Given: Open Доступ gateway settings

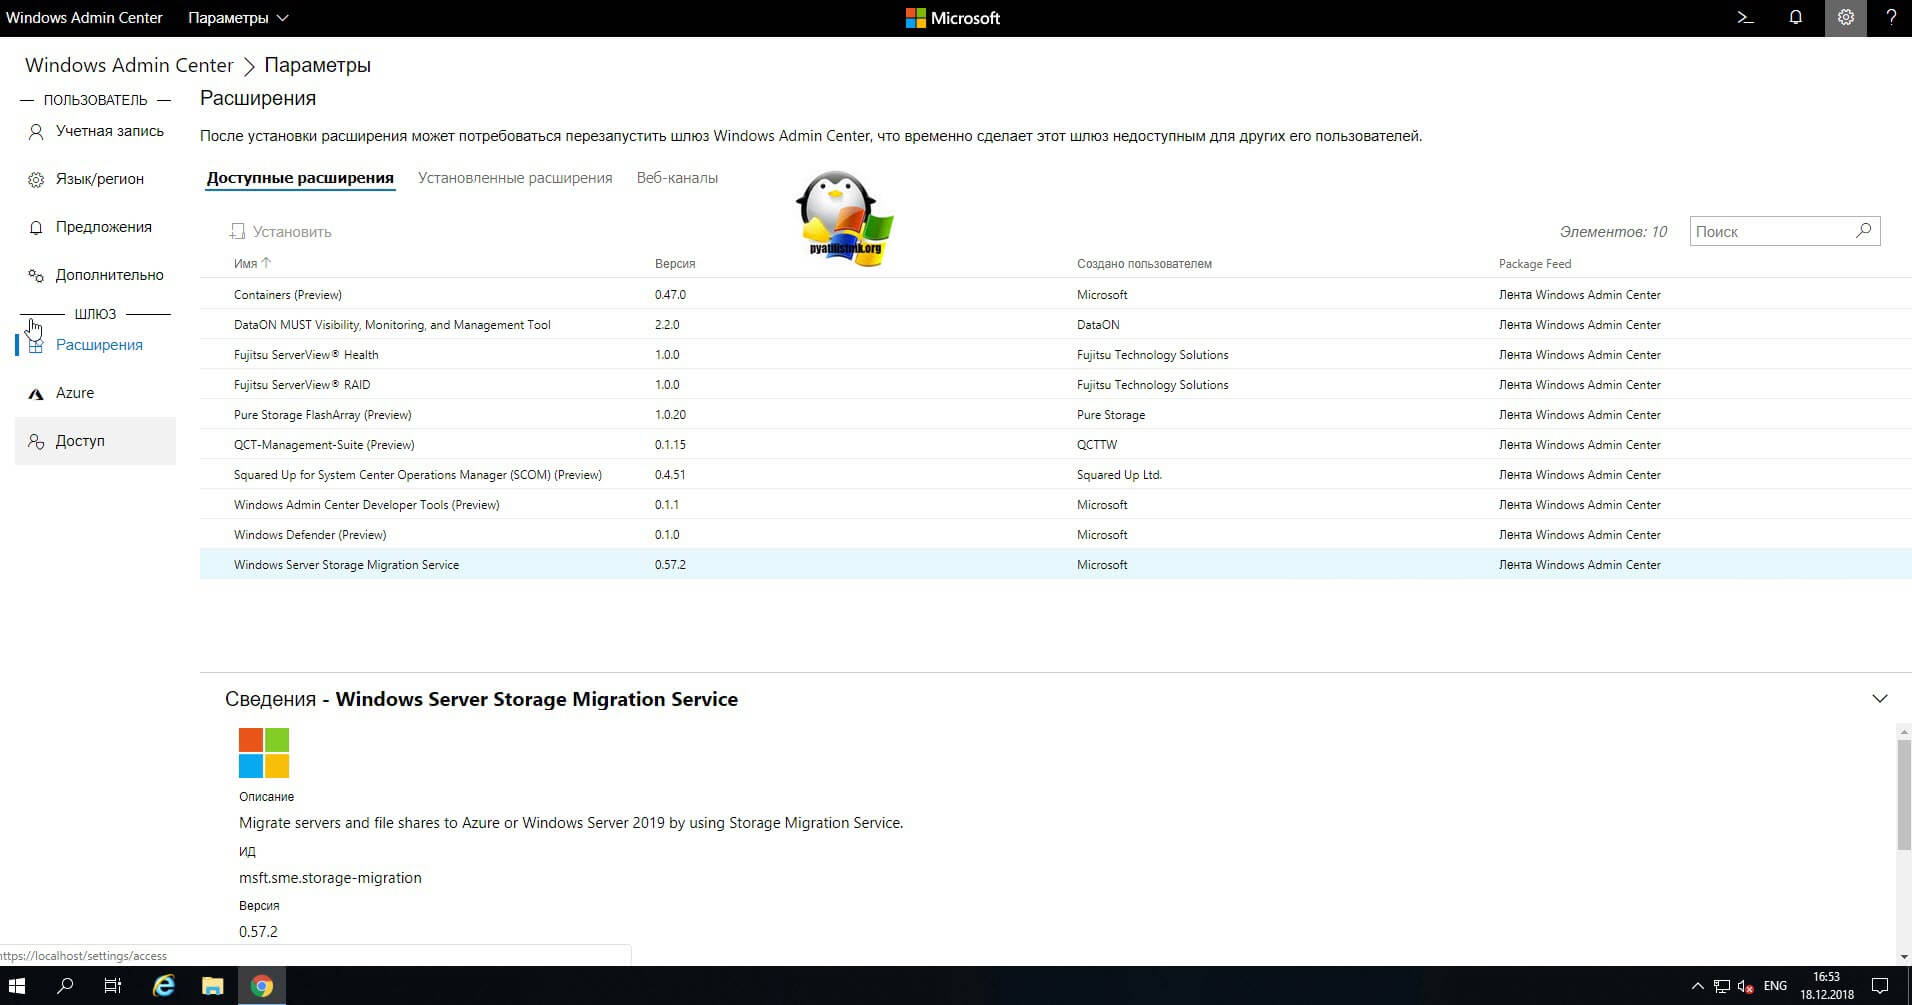Looking at the screenshot, I should (x=96, y=441).
